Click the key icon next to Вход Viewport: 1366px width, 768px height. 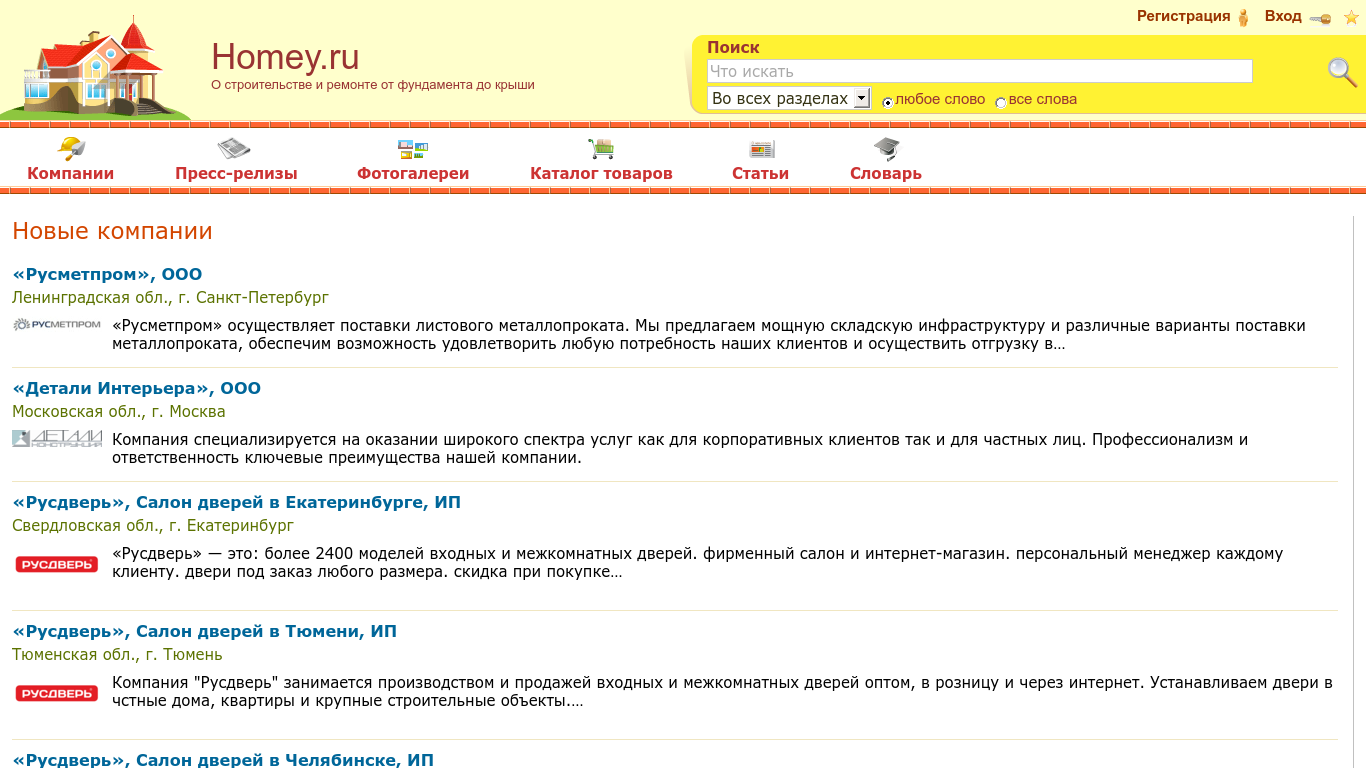[x=1320, y=18]
